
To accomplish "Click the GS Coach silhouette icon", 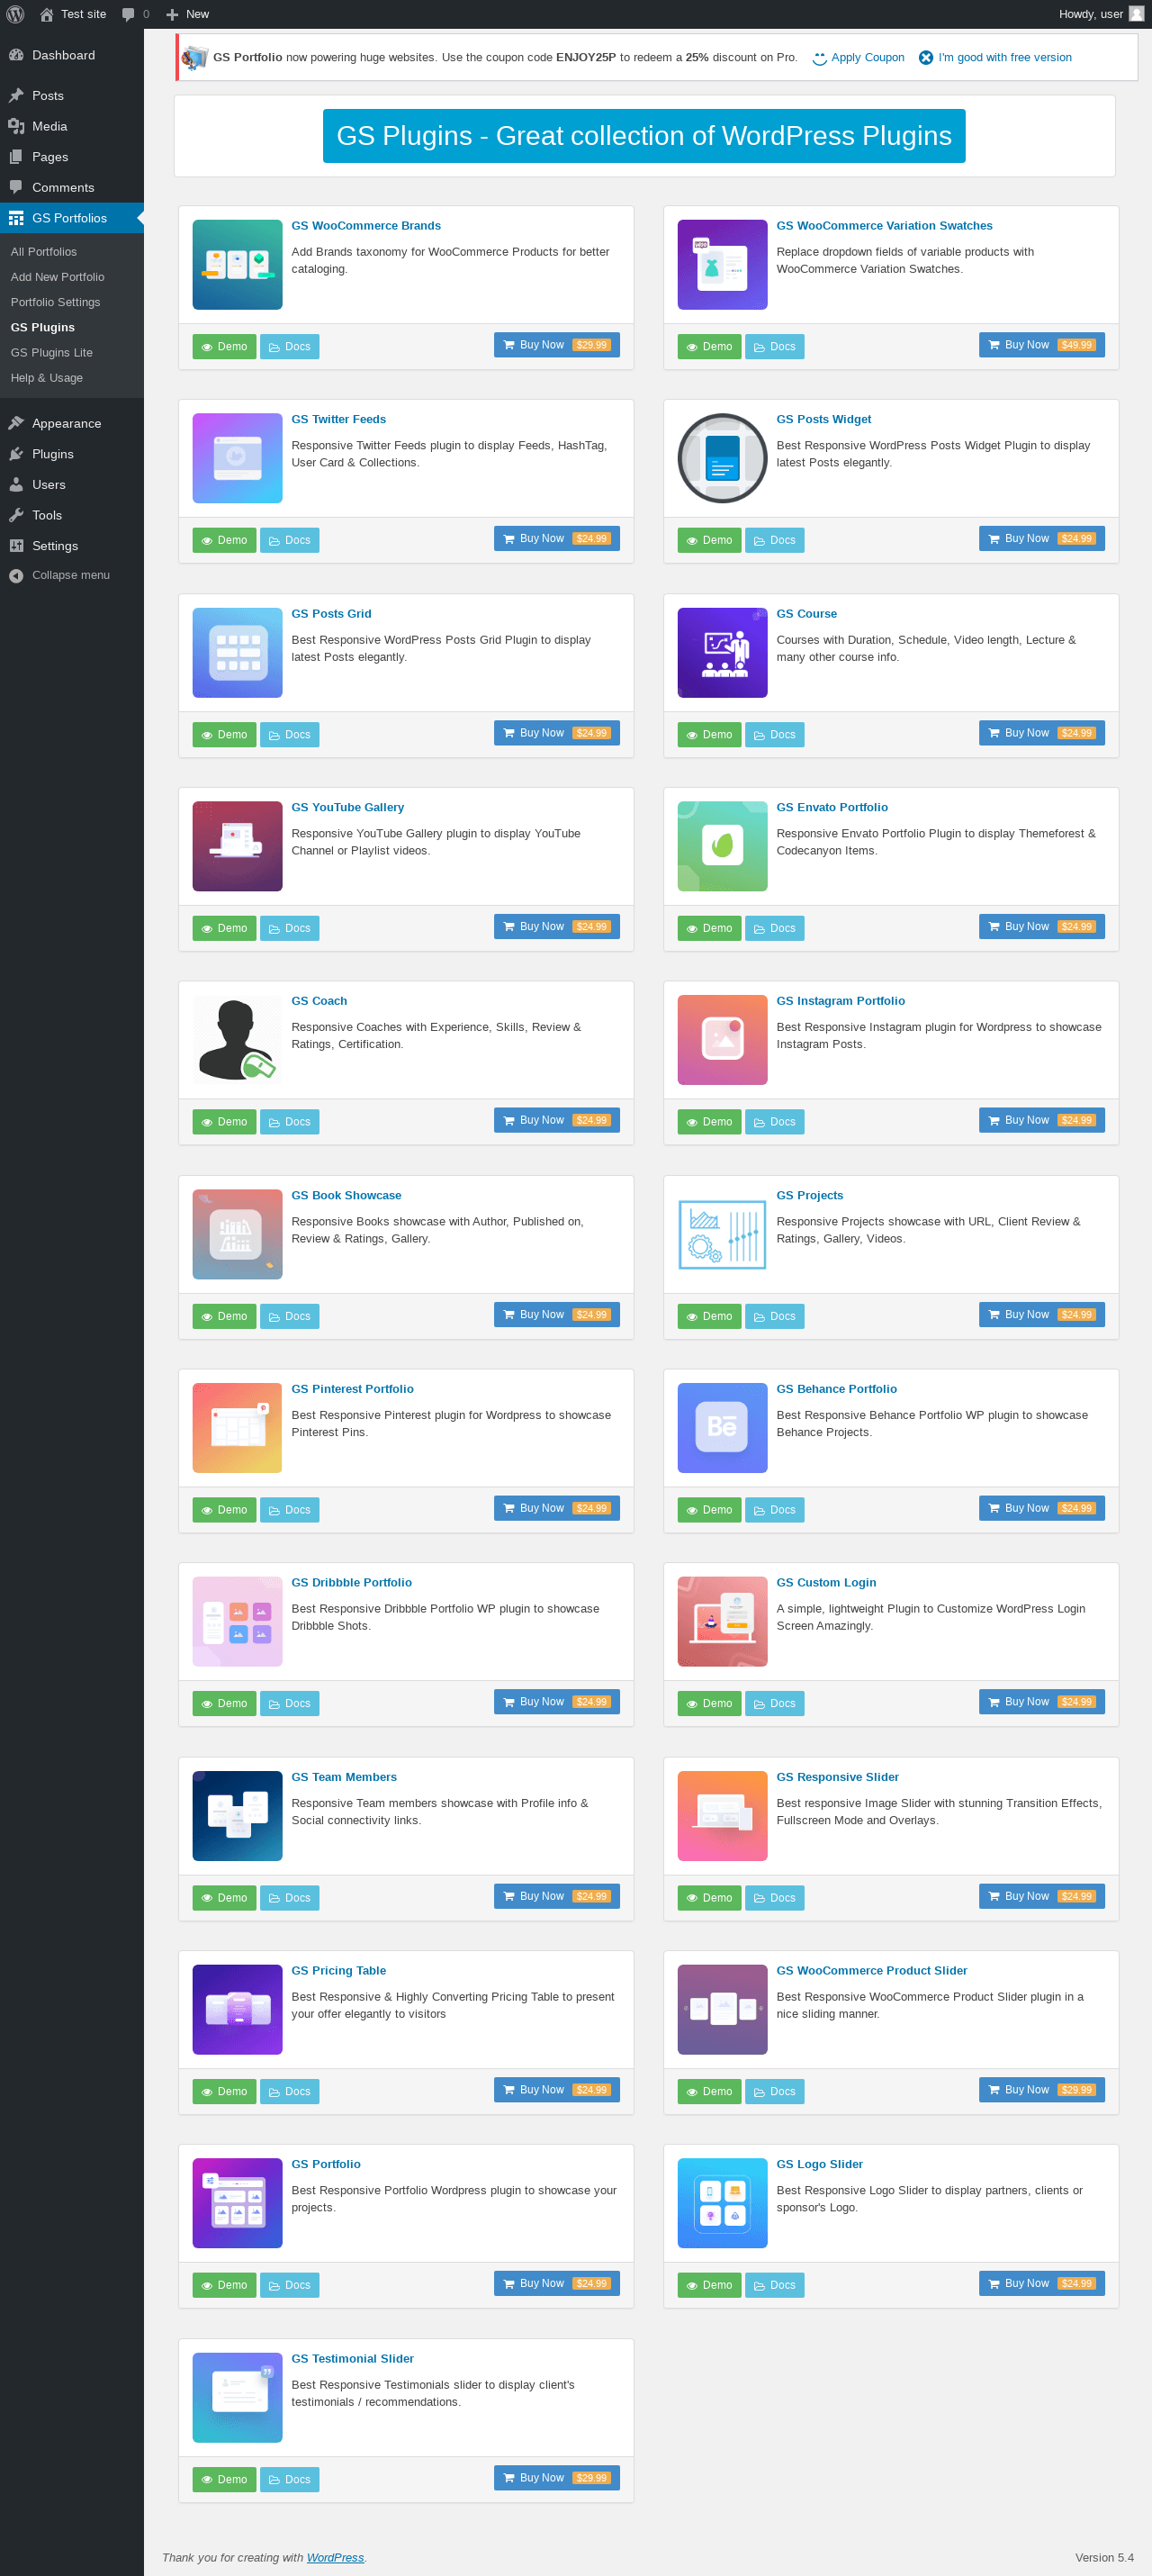I will [237, 1040].
